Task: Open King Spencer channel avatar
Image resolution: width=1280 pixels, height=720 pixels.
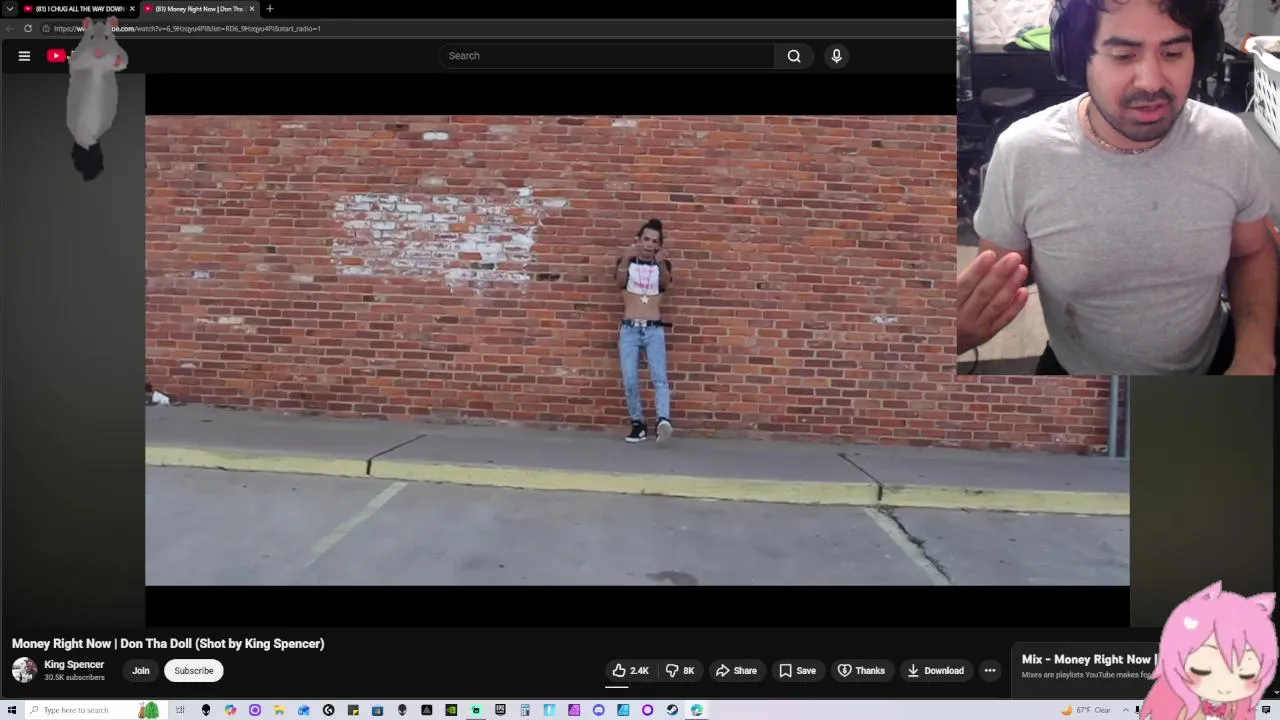Action: pos(24,670)
